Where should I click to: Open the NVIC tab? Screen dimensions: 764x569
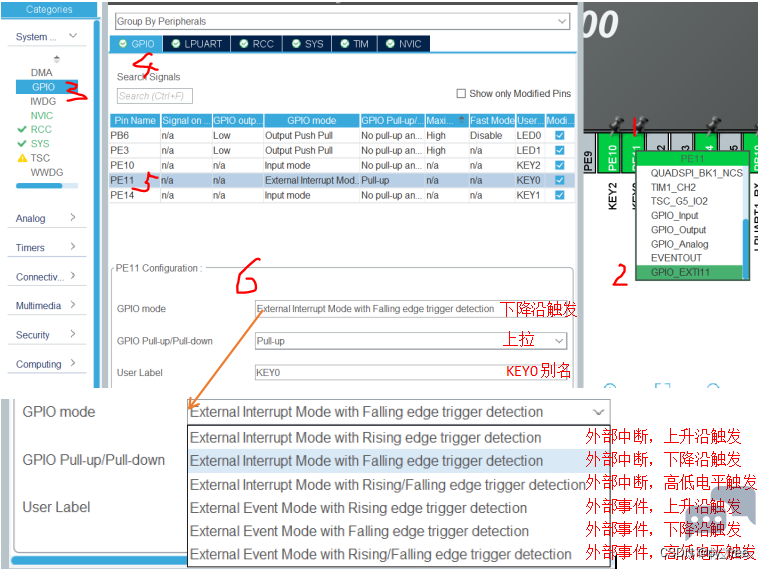click(404, 44)
